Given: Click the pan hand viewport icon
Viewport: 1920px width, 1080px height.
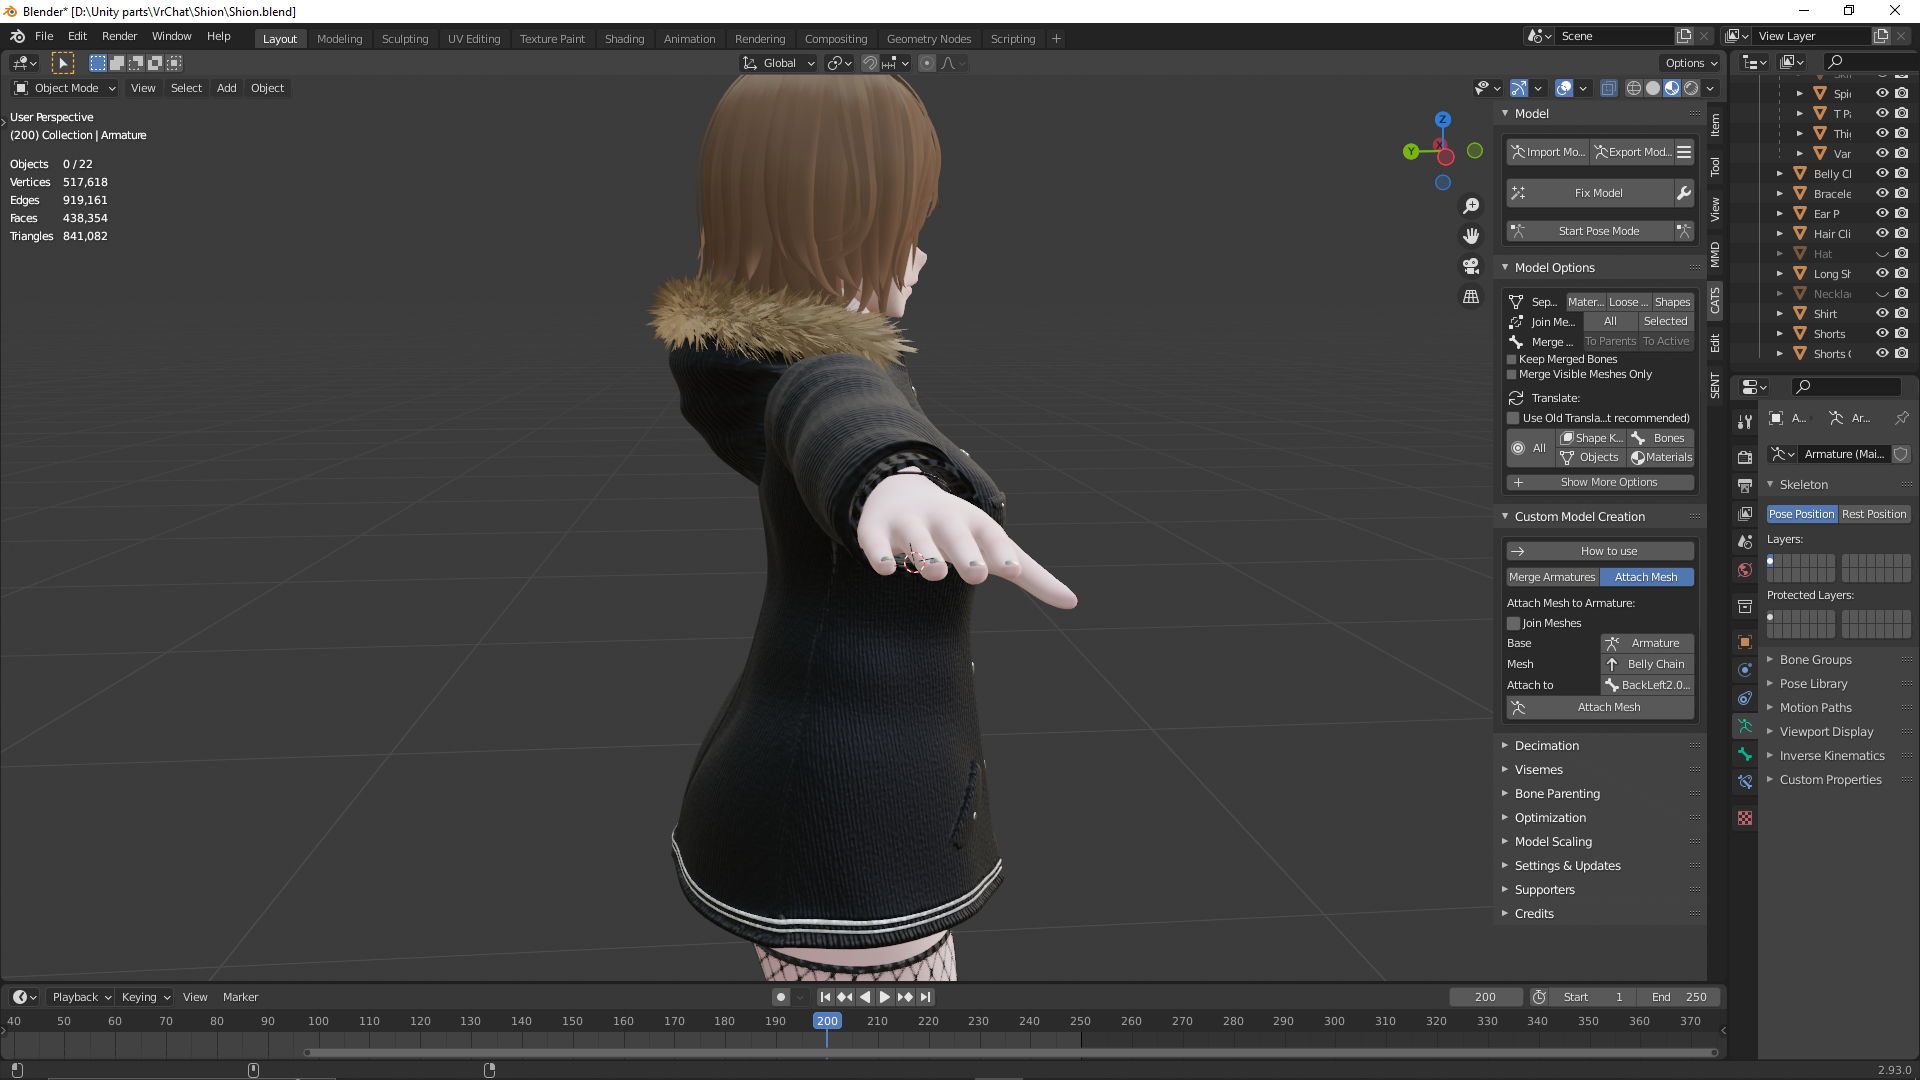Looking at the screenshot, I should (1471, 236).
